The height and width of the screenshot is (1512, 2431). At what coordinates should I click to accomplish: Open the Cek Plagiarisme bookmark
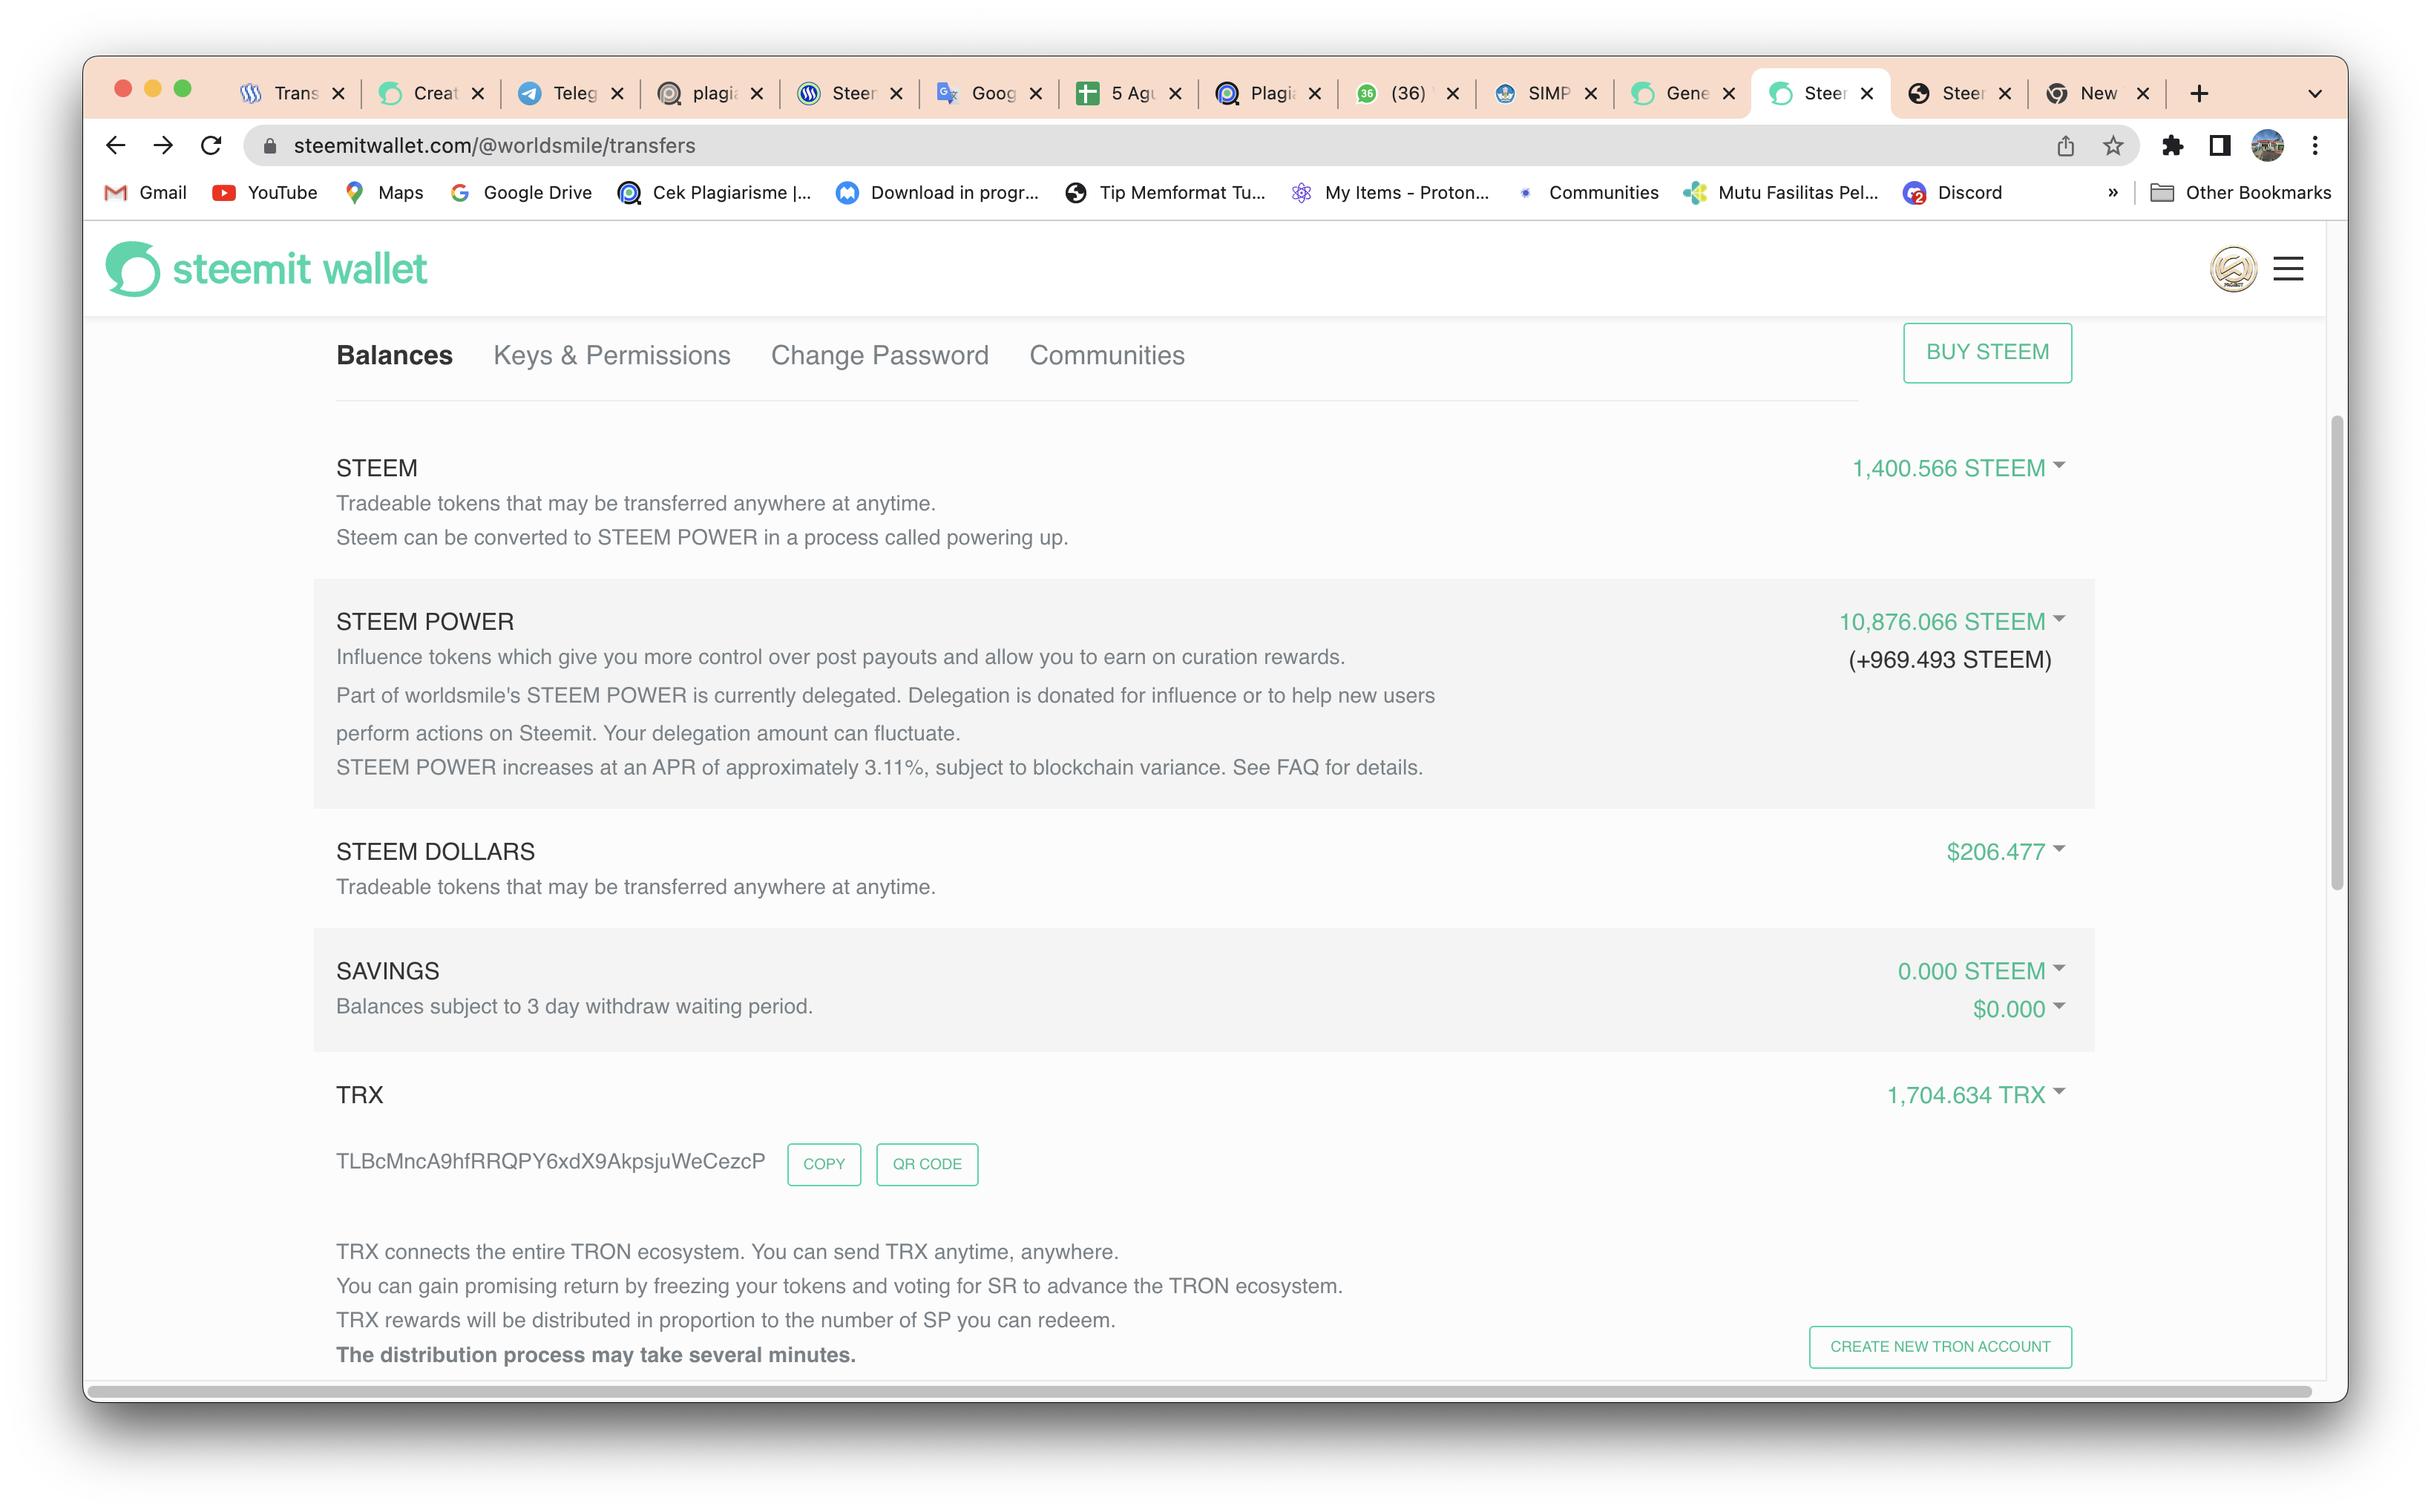(715, 193)
